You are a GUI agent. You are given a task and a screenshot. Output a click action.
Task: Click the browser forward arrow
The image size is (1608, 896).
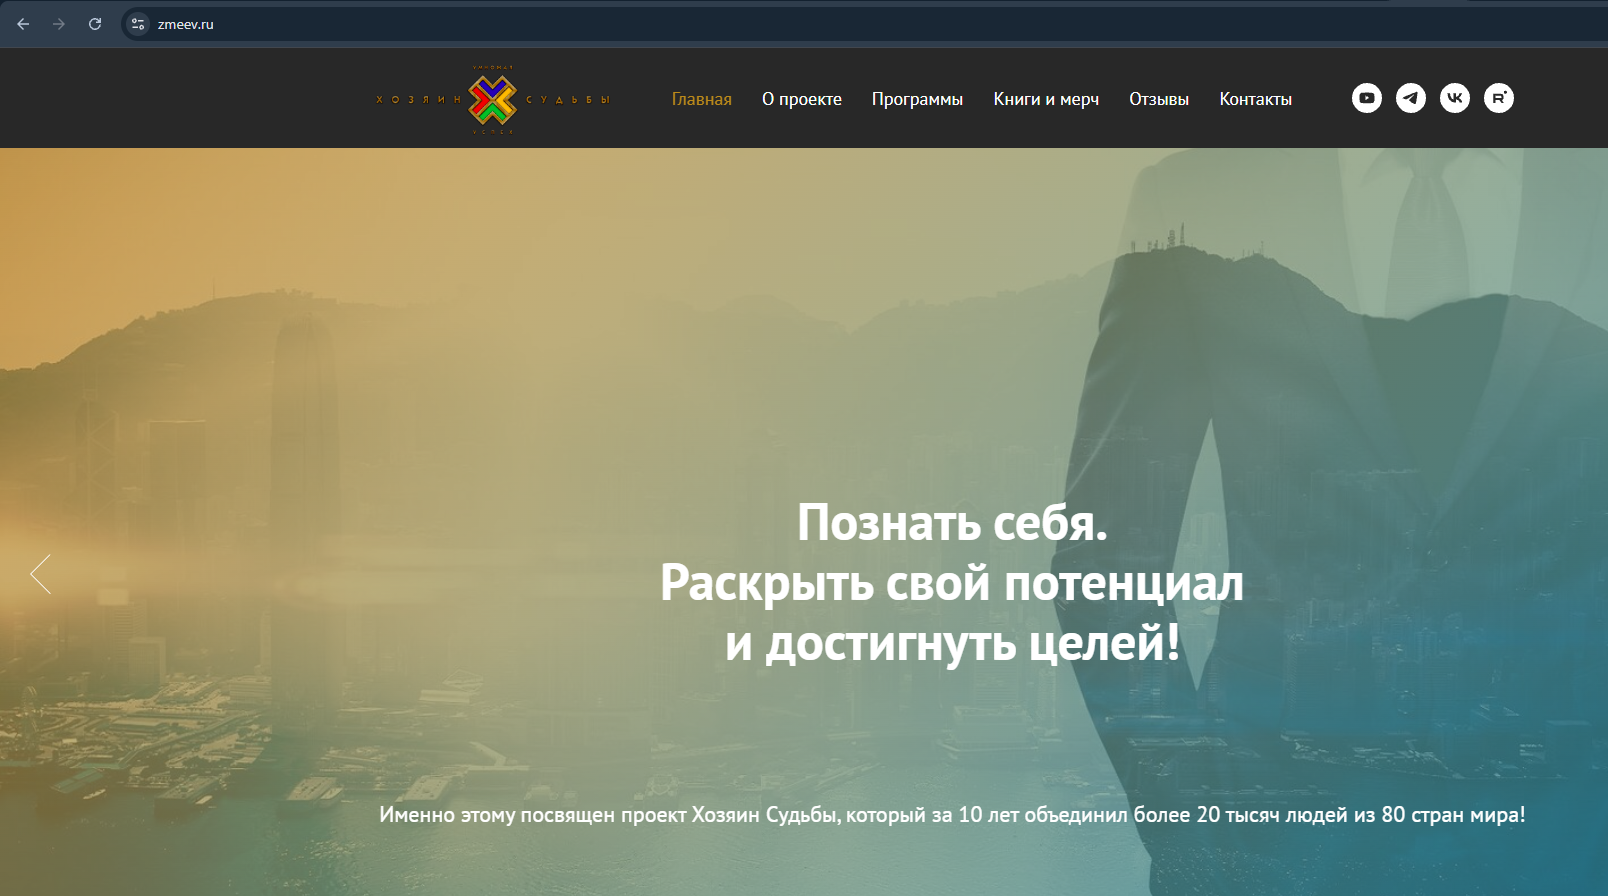point(59,24)
